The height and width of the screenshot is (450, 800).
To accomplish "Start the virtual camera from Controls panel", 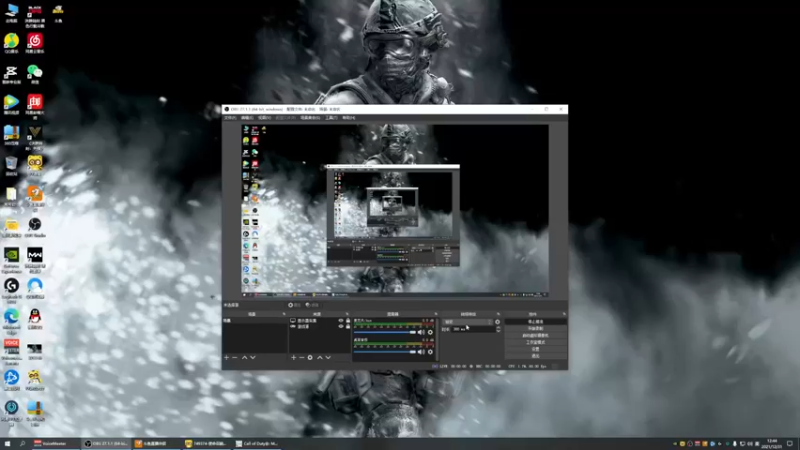I will tap(535, 335).
